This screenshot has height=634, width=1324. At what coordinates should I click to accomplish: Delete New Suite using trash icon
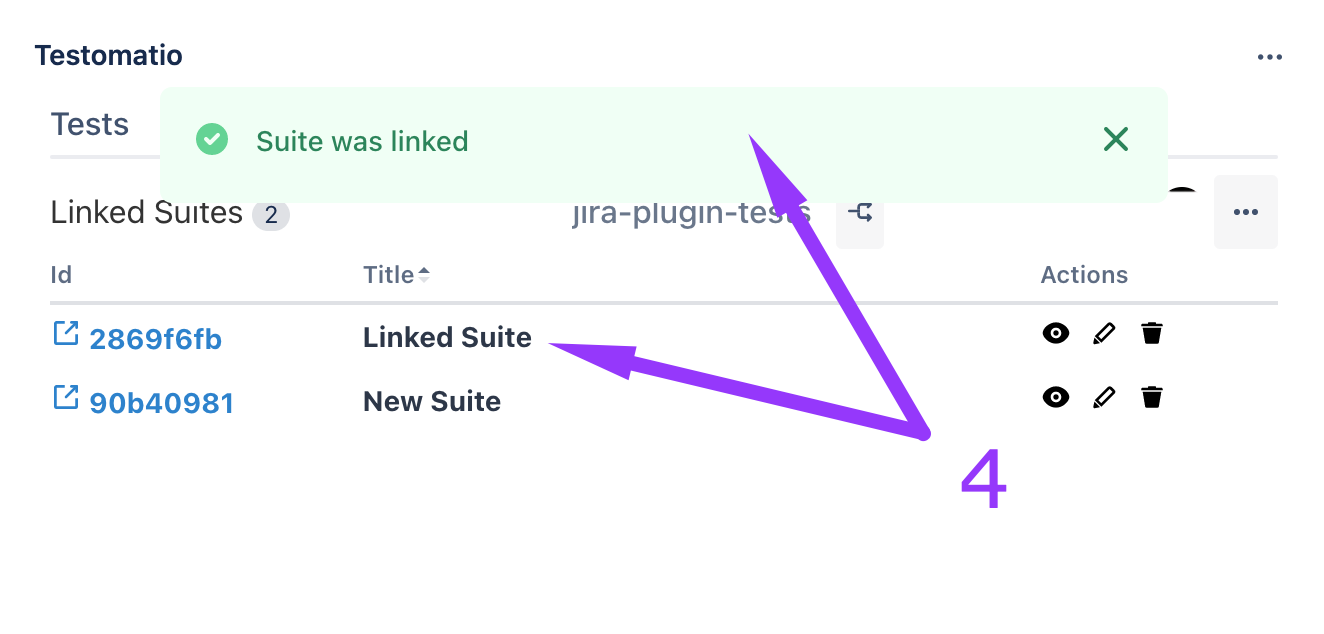pos(1152,398)
